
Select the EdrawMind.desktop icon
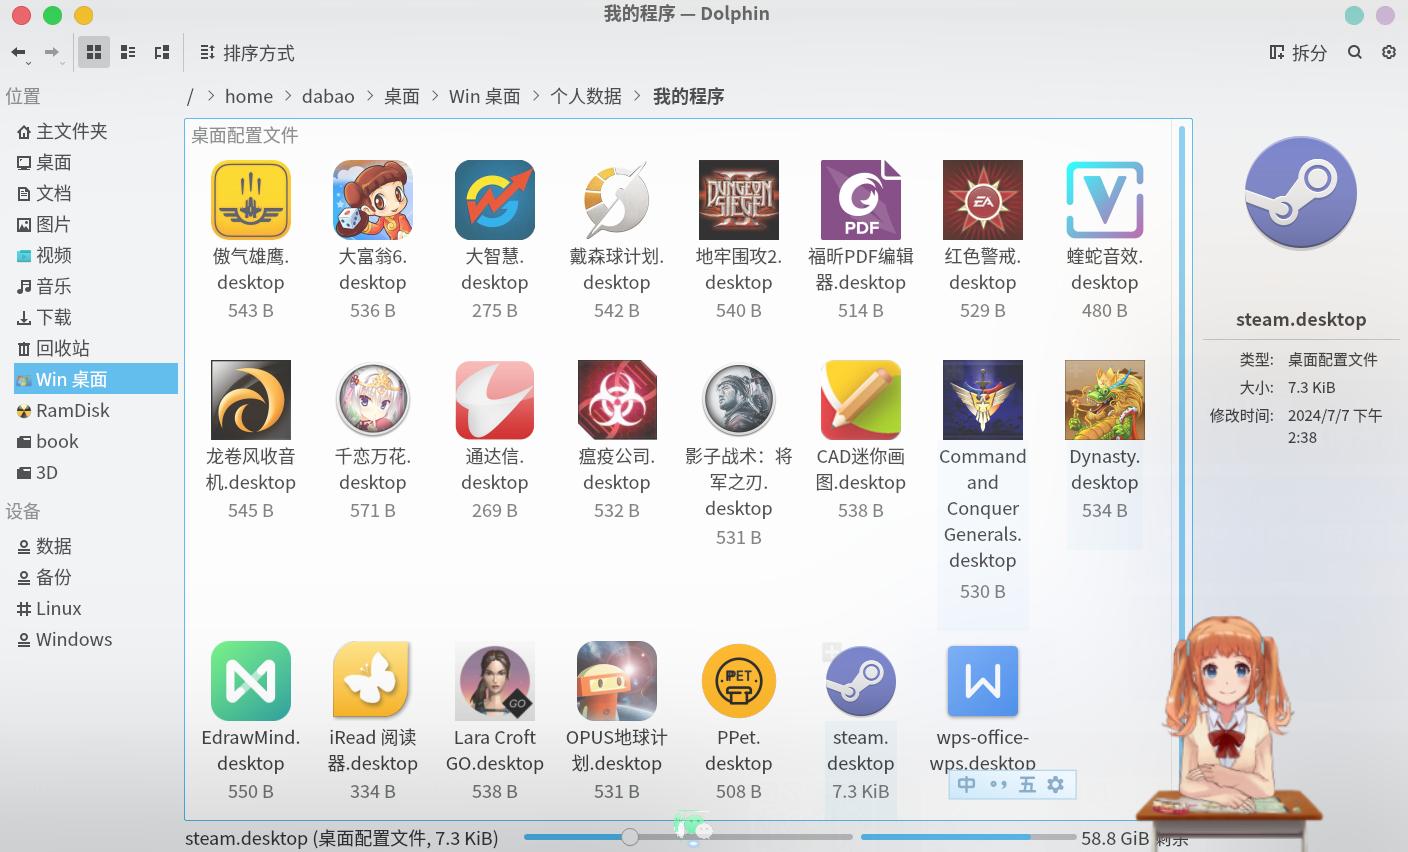(x=251, y=681)
